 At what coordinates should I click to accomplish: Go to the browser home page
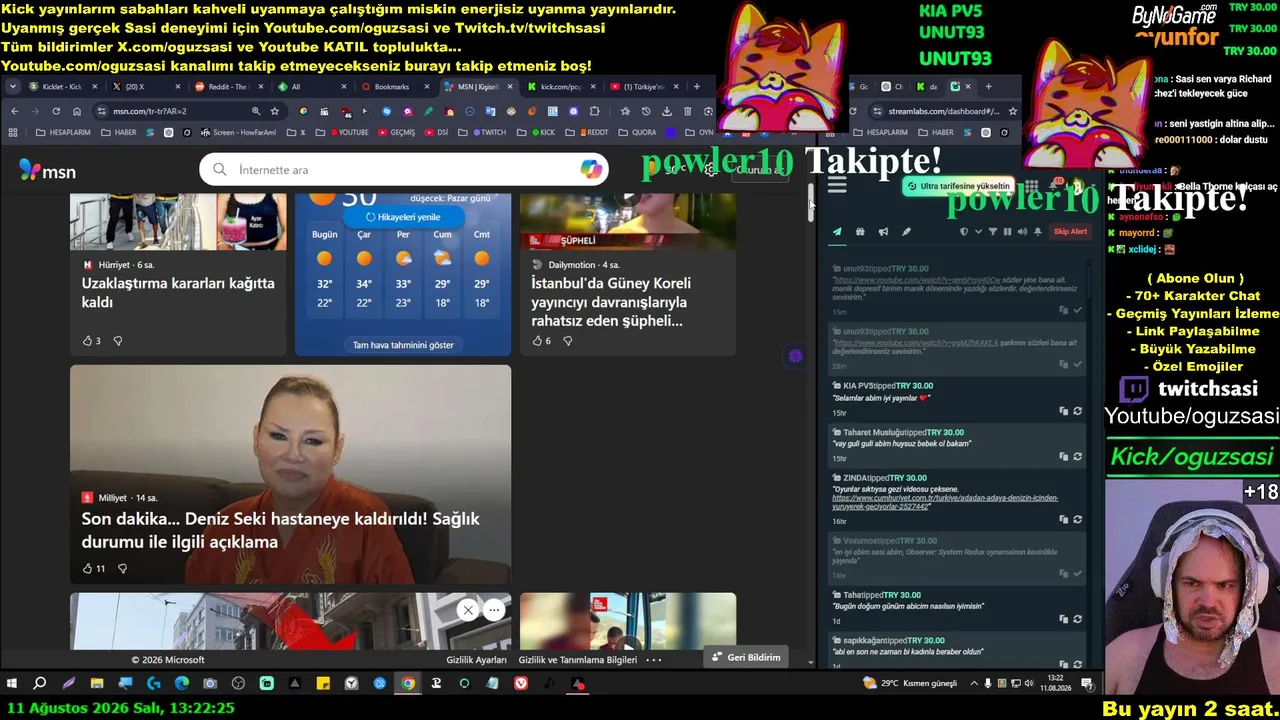(77, 111)
